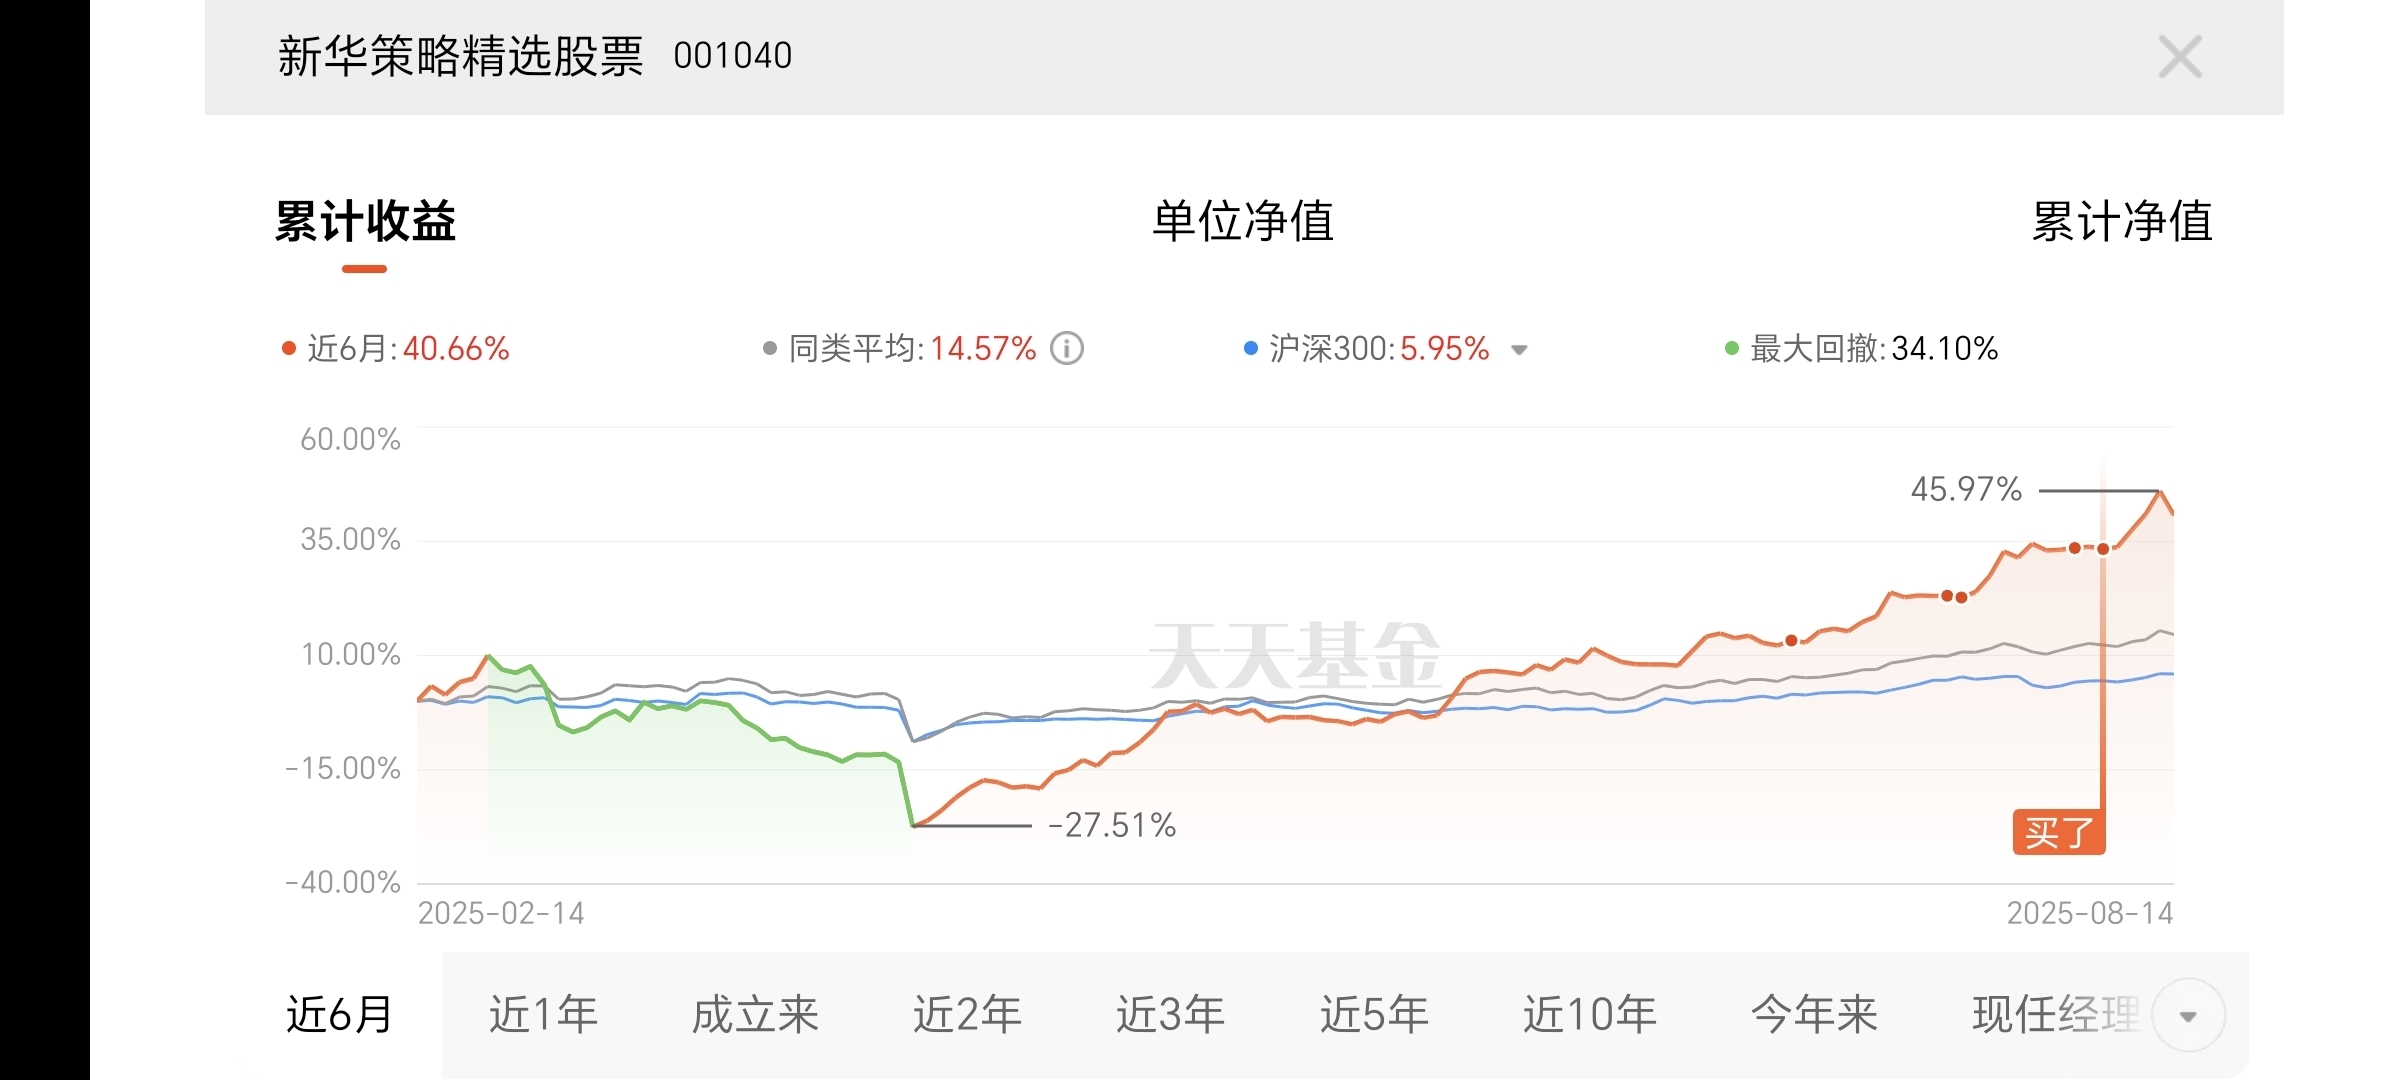Choose the 近3年 period
Viewport: 2400px width, 1080px height.
coord(1170,1015)
